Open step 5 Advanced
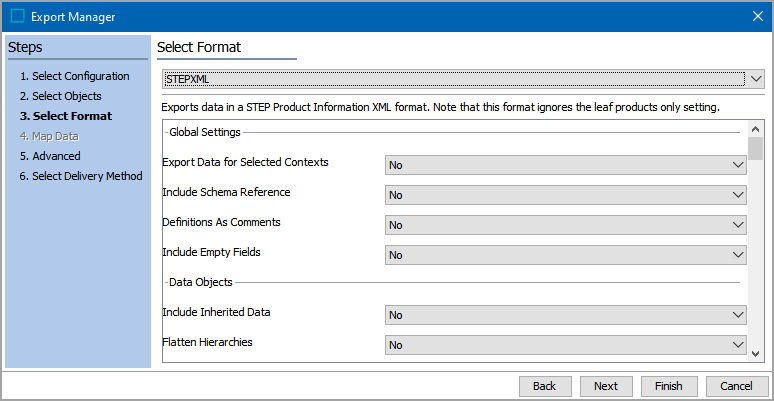The width and height of the screenshot is (774, 401). (50, 156)
